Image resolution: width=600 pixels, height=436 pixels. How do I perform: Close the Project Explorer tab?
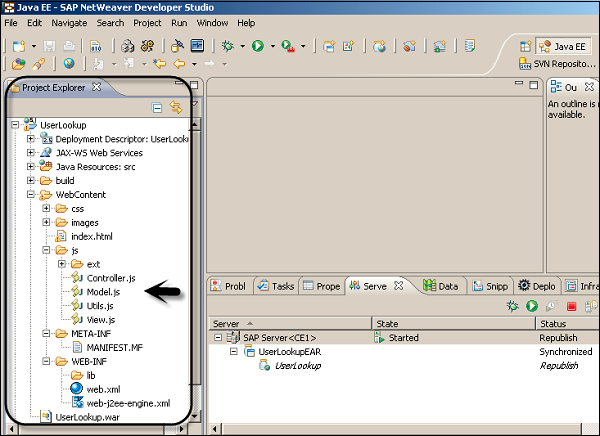97,87
